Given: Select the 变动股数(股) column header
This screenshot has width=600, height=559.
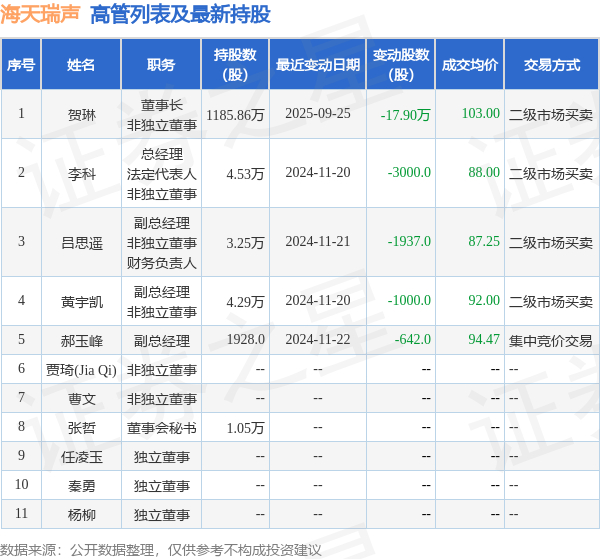Looking at the screenshot, I should pos(401,64).
